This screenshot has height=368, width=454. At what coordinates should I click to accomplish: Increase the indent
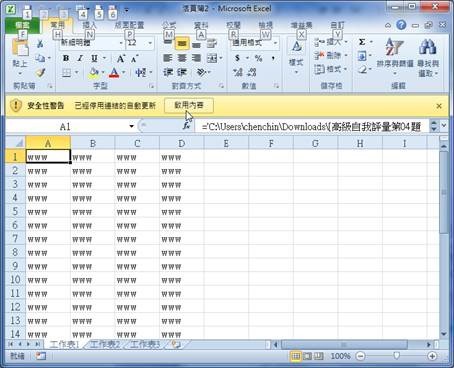pos(182,72)
